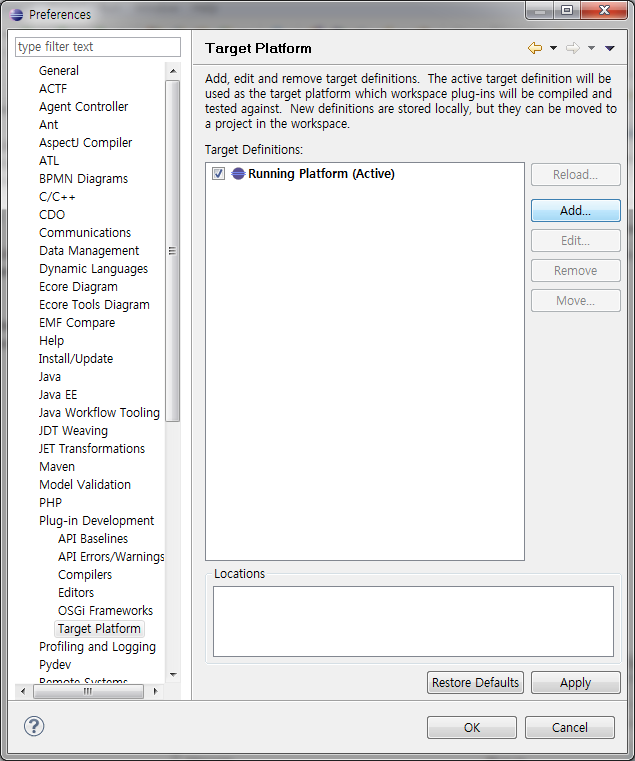Select Ecore Tools Diagram entry
Viewport: 635px width, 761px height.
(x=94, y=304)
